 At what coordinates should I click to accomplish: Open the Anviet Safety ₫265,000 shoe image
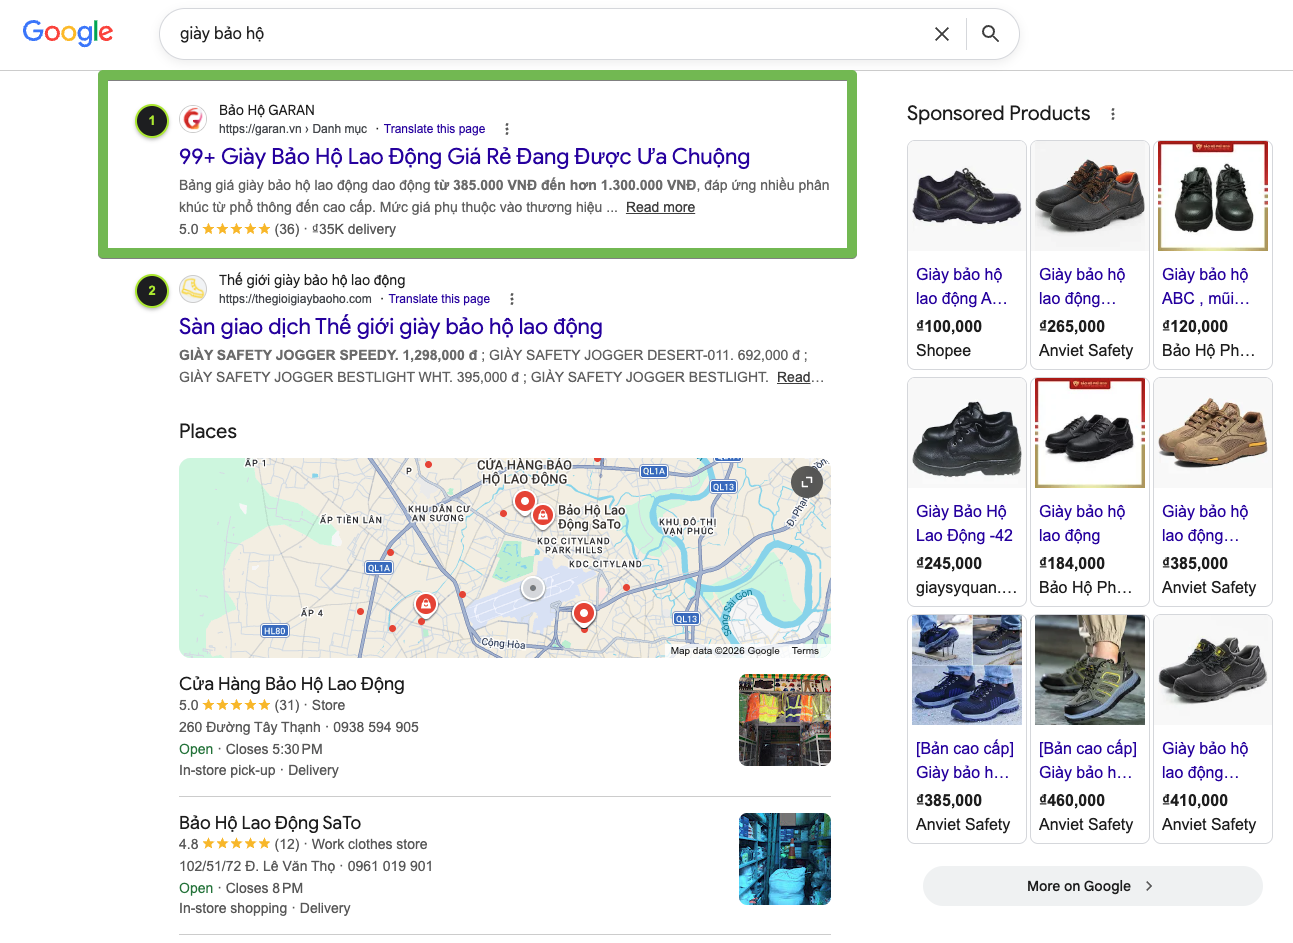[1090, 196]
